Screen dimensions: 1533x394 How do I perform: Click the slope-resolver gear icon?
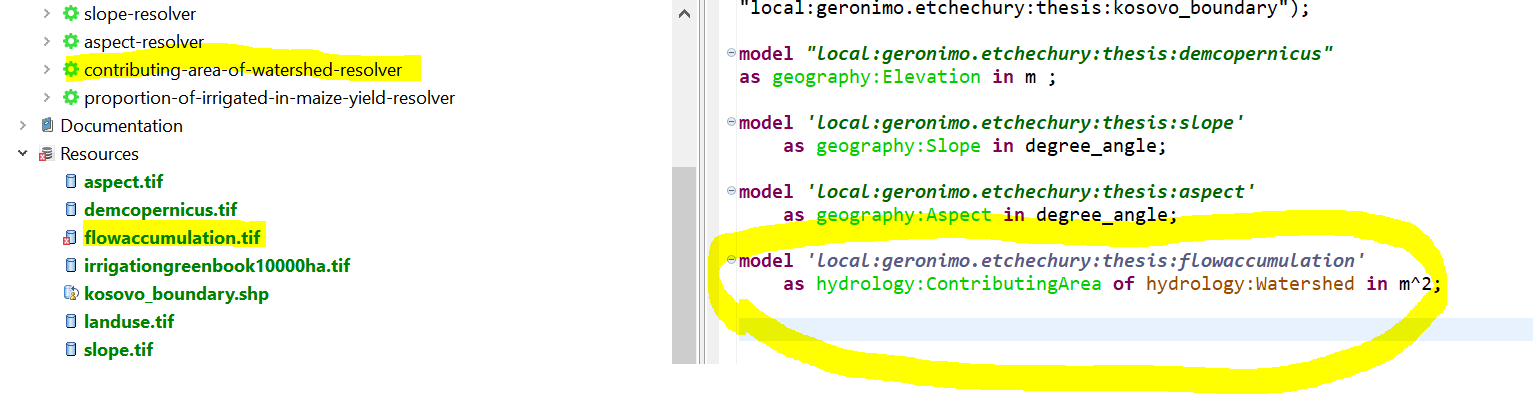coord(70,14)
